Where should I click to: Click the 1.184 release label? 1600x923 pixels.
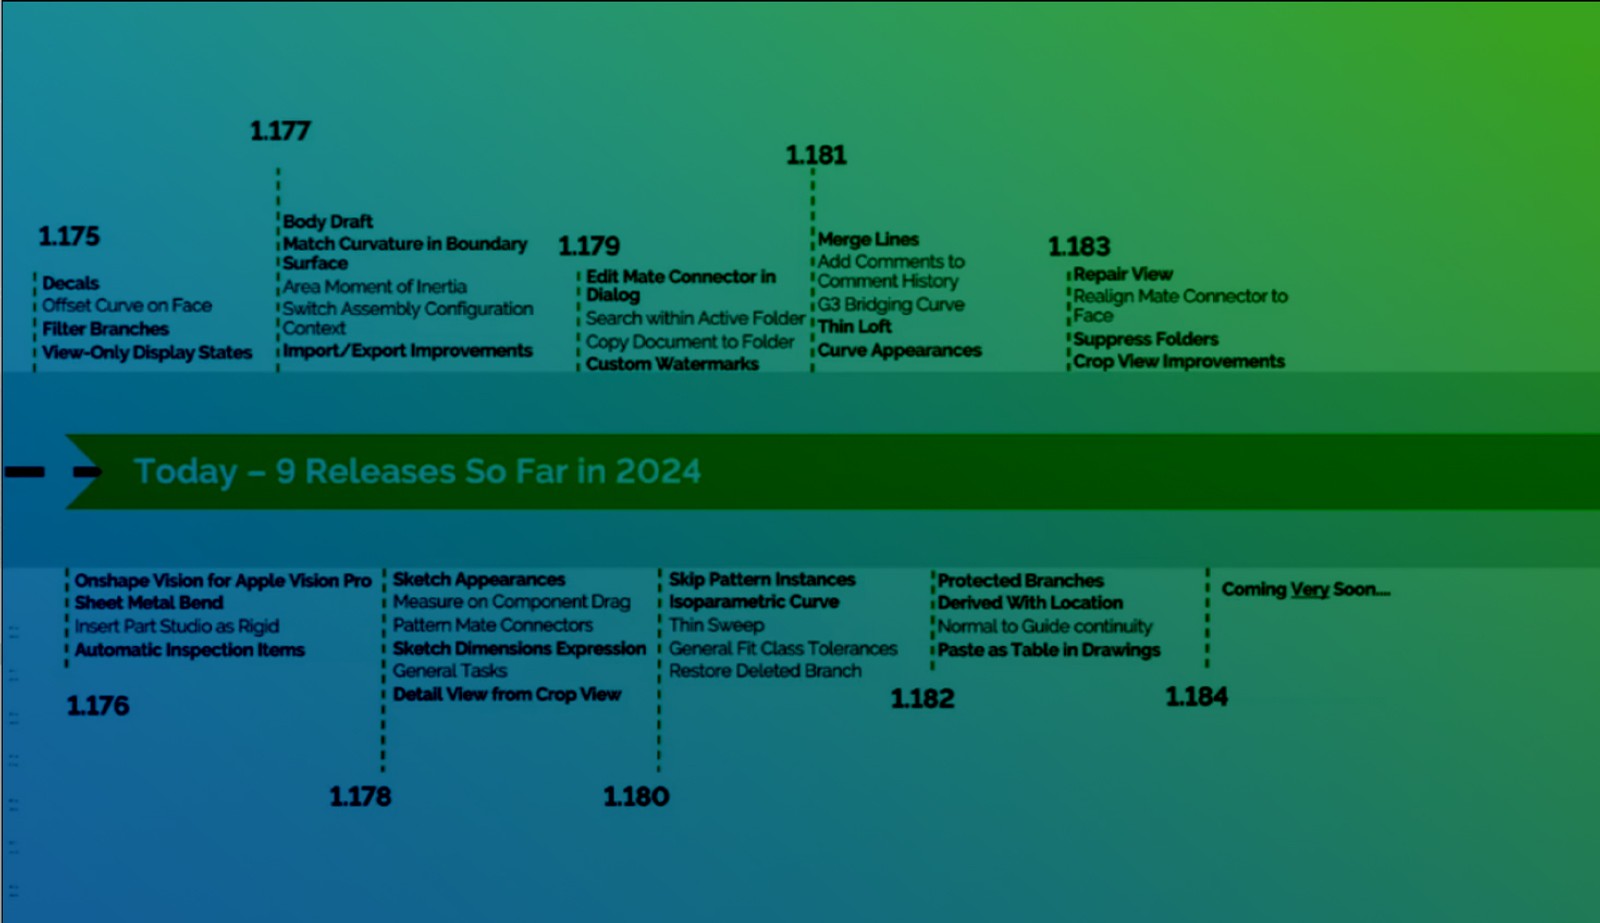point(1196,697)
